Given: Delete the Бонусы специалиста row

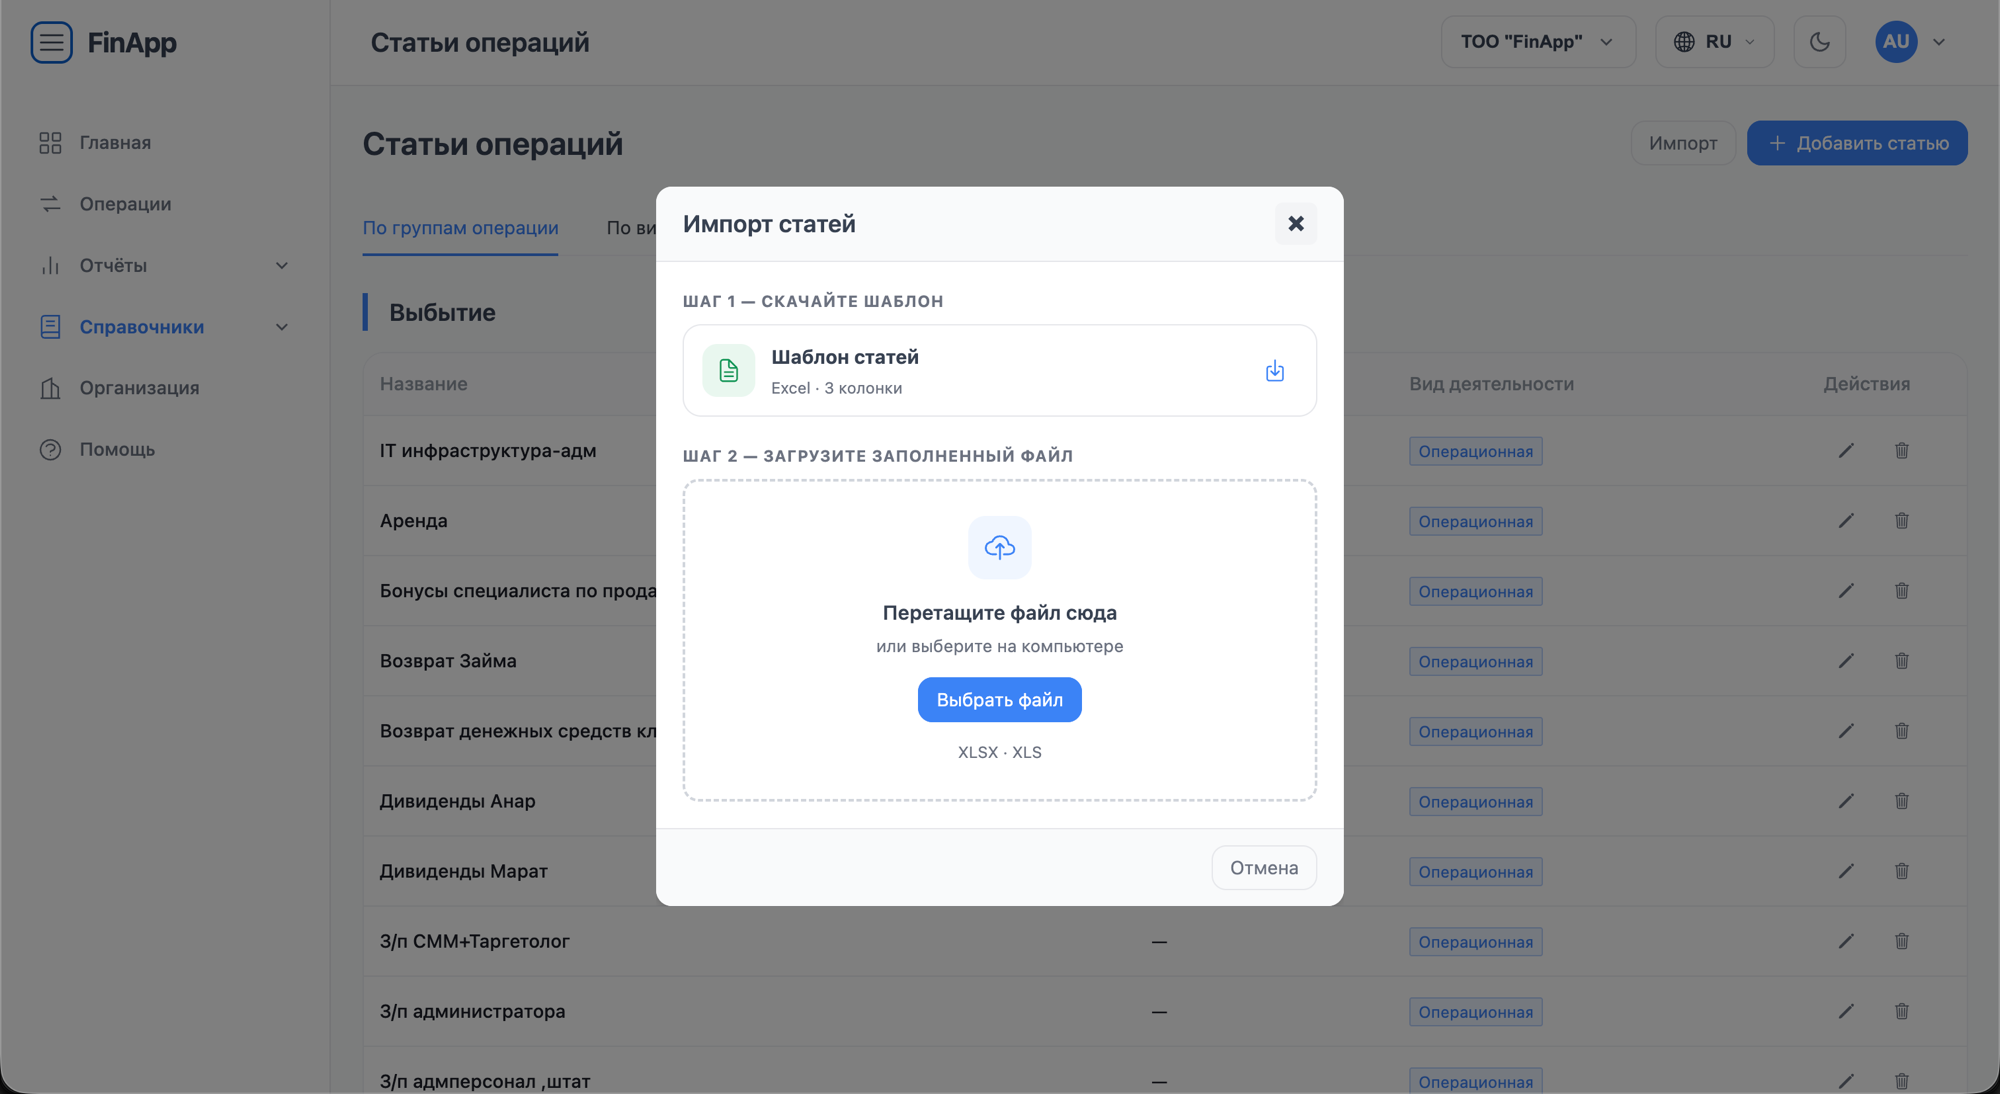Looking at the screenshot, I should 1901,591.
